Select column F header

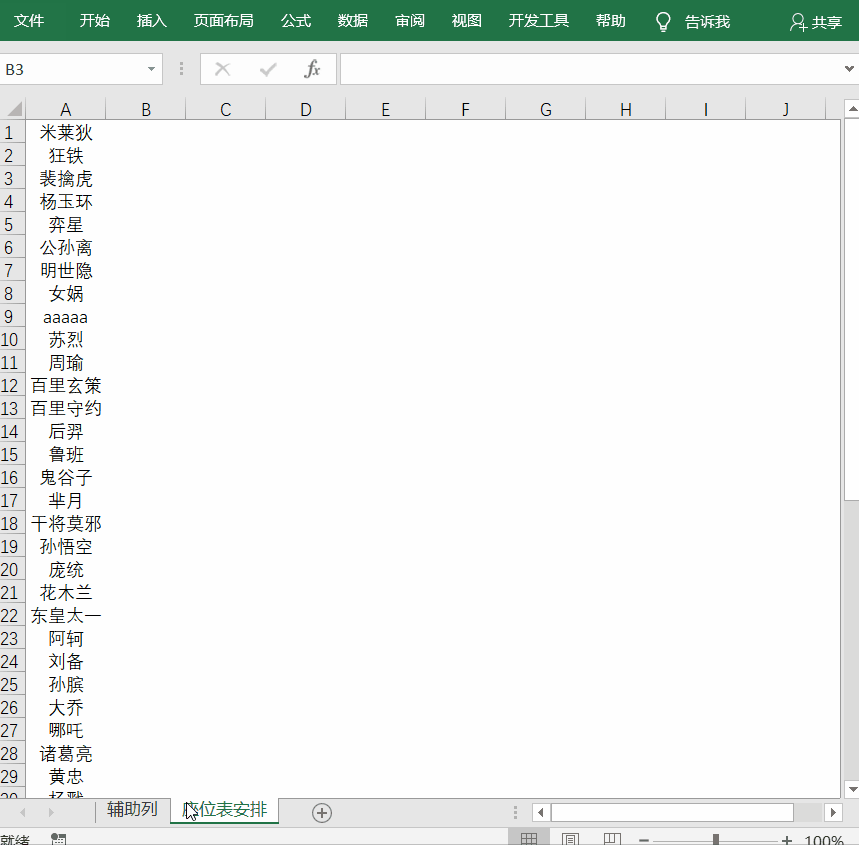click(x=466, y=110)
